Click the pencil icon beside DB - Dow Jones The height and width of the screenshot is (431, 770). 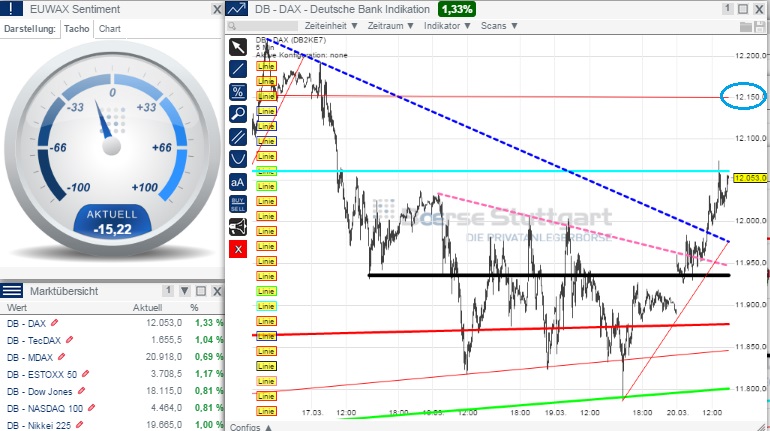tap(81, 391)
